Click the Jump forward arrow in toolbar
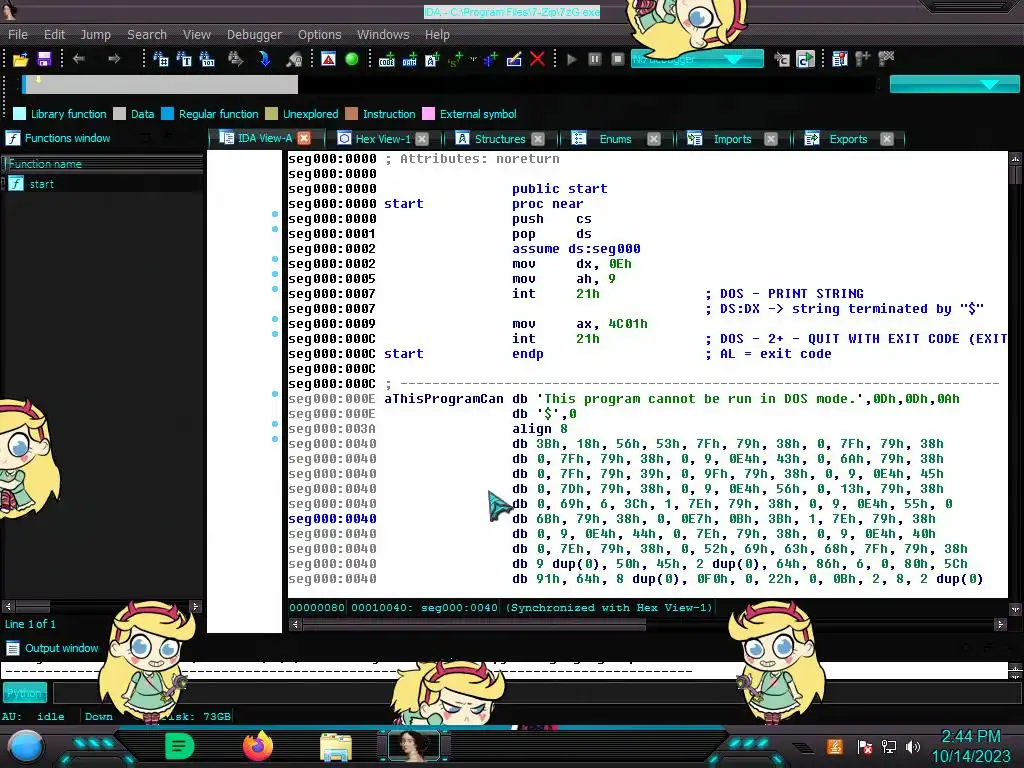Screen dimensions: 1024x768 (114, 59)
